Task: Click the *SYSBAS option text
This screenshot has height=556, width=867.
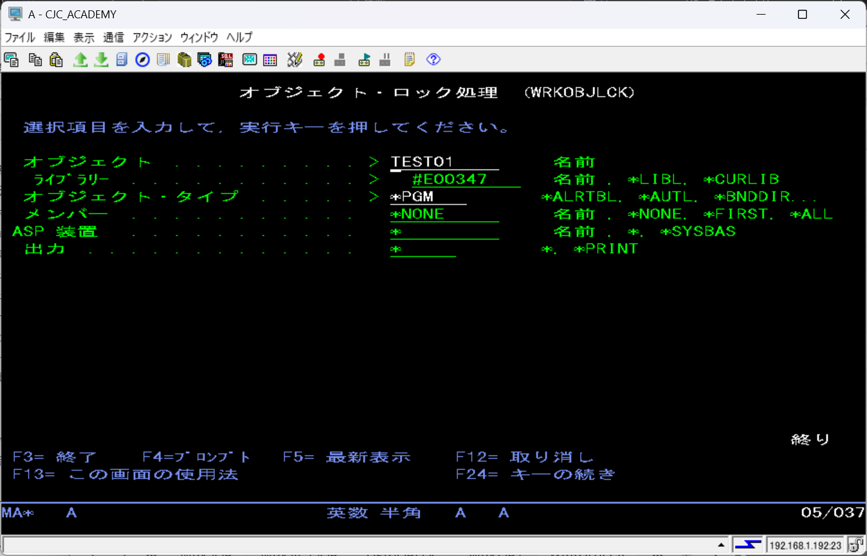Action: click(x=698, y=232)
